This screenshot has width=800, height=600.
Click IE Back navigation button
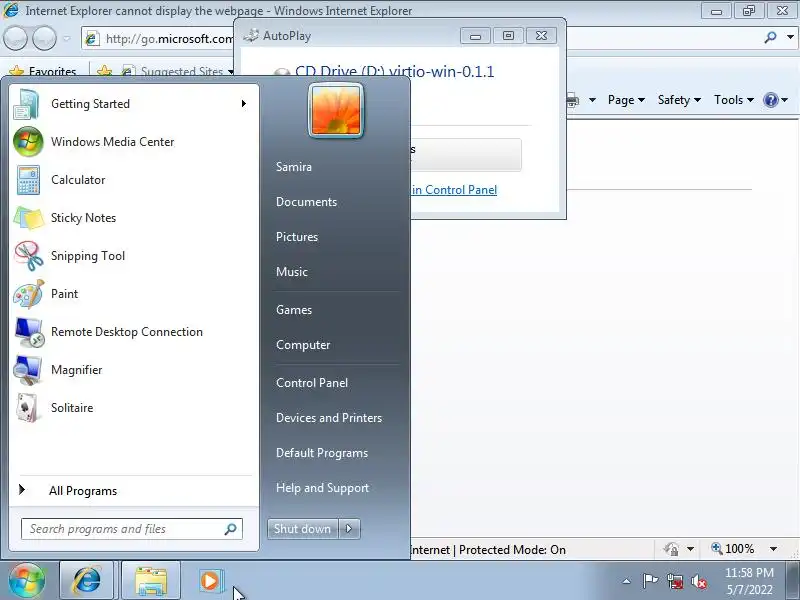coord(15,38)
